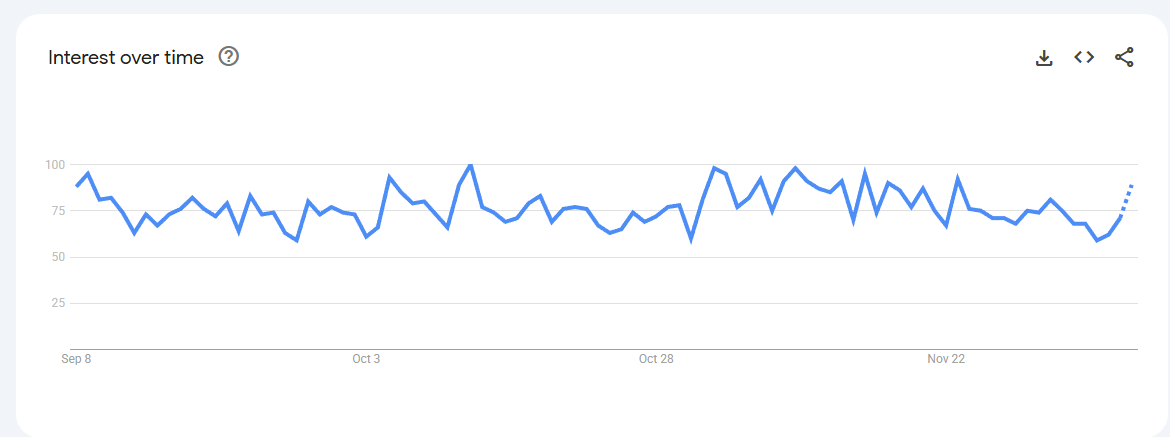Click the line's spike right after Oct 3

tap(390, 177)
